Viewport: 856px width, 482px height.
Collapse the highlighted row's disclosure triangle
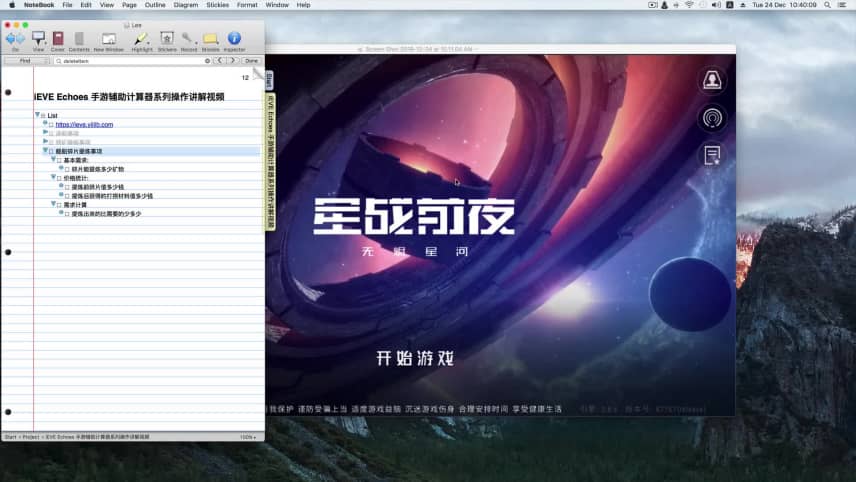coord(45,151)
